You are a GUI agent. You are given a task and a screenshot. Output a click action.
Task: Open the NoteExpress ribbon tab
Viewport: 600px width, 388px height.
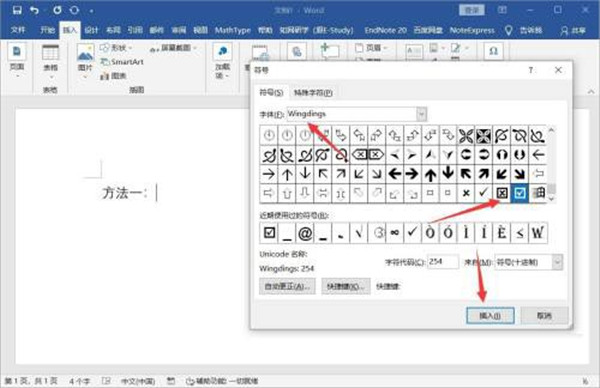(x=472, y=30)
